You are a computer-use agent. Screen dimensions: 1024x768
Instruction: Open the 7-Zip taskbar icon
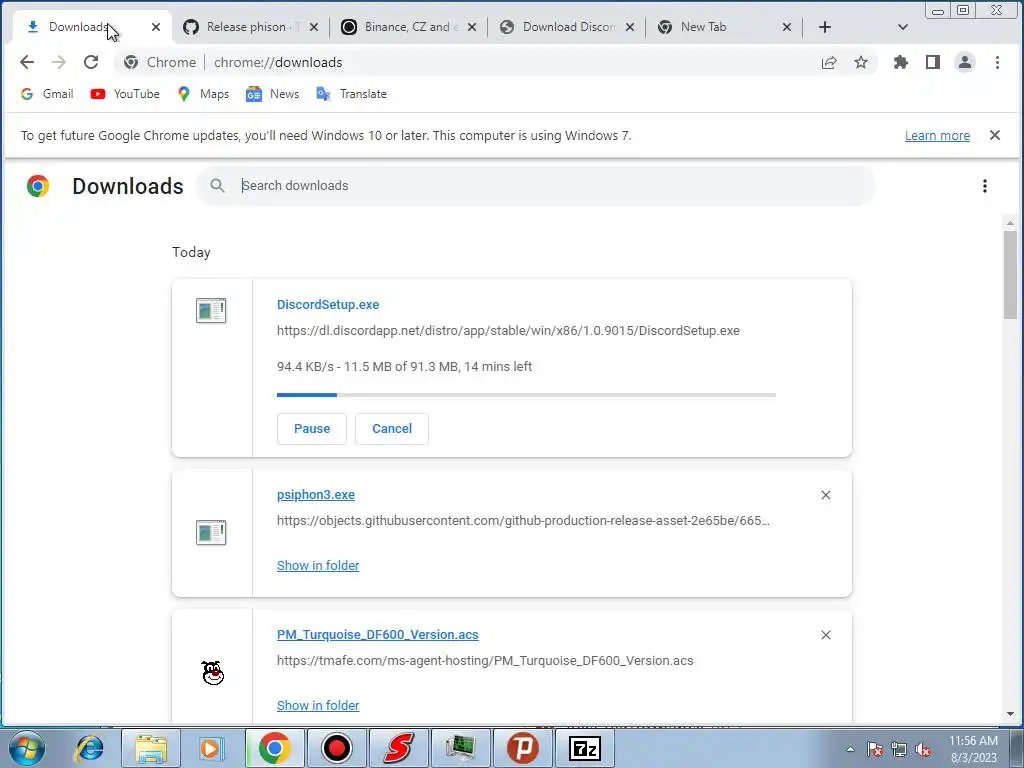point(585,748)
